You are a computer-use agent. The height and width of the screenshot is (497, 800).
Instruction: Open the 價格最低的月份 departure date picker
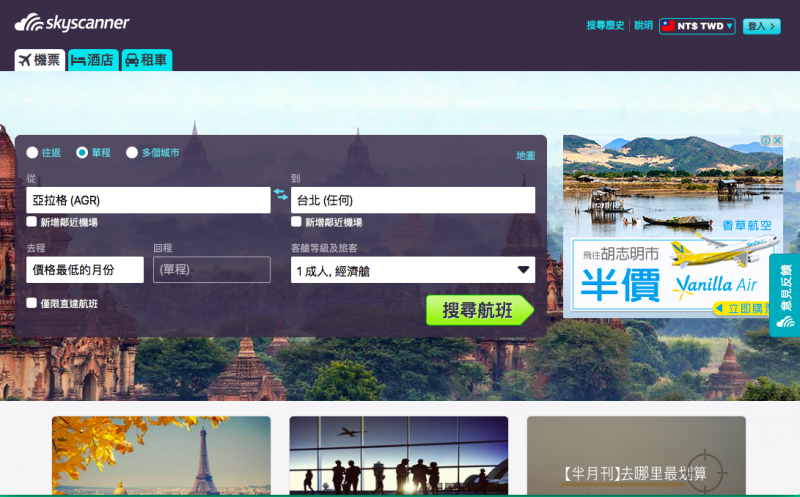point(85,270)
